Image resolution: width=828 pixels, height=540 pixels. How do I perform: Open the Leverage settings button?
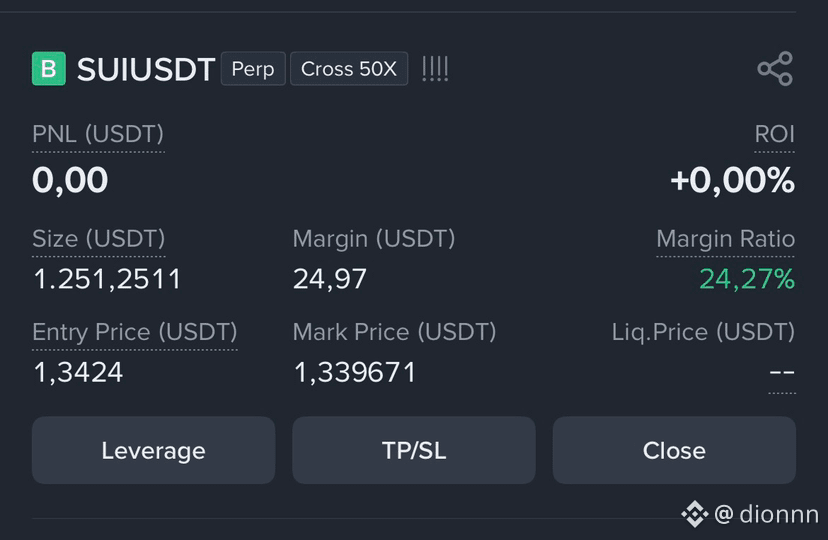[x=153, y=450]
